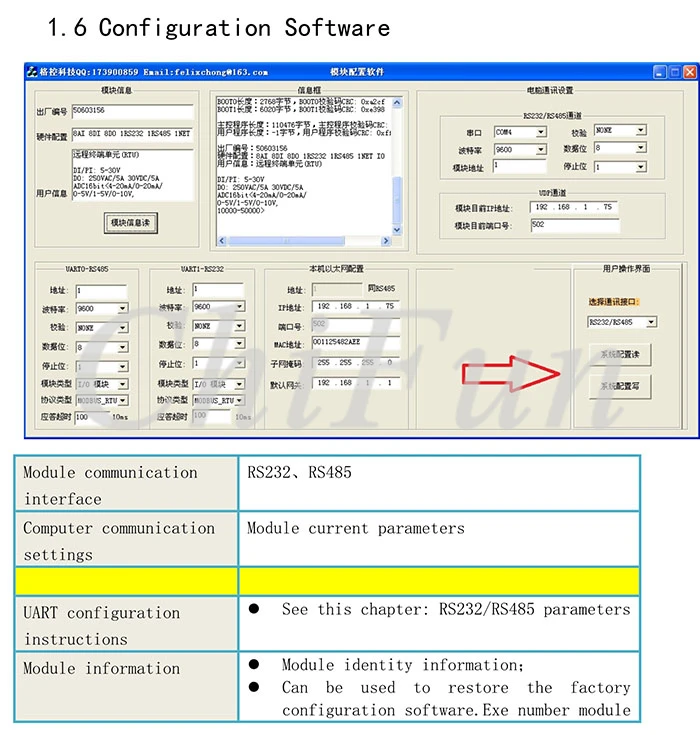Open the UART1-RS232 数据位 dropdown
The height and width of the screenshot is (735, 700).
240,344
